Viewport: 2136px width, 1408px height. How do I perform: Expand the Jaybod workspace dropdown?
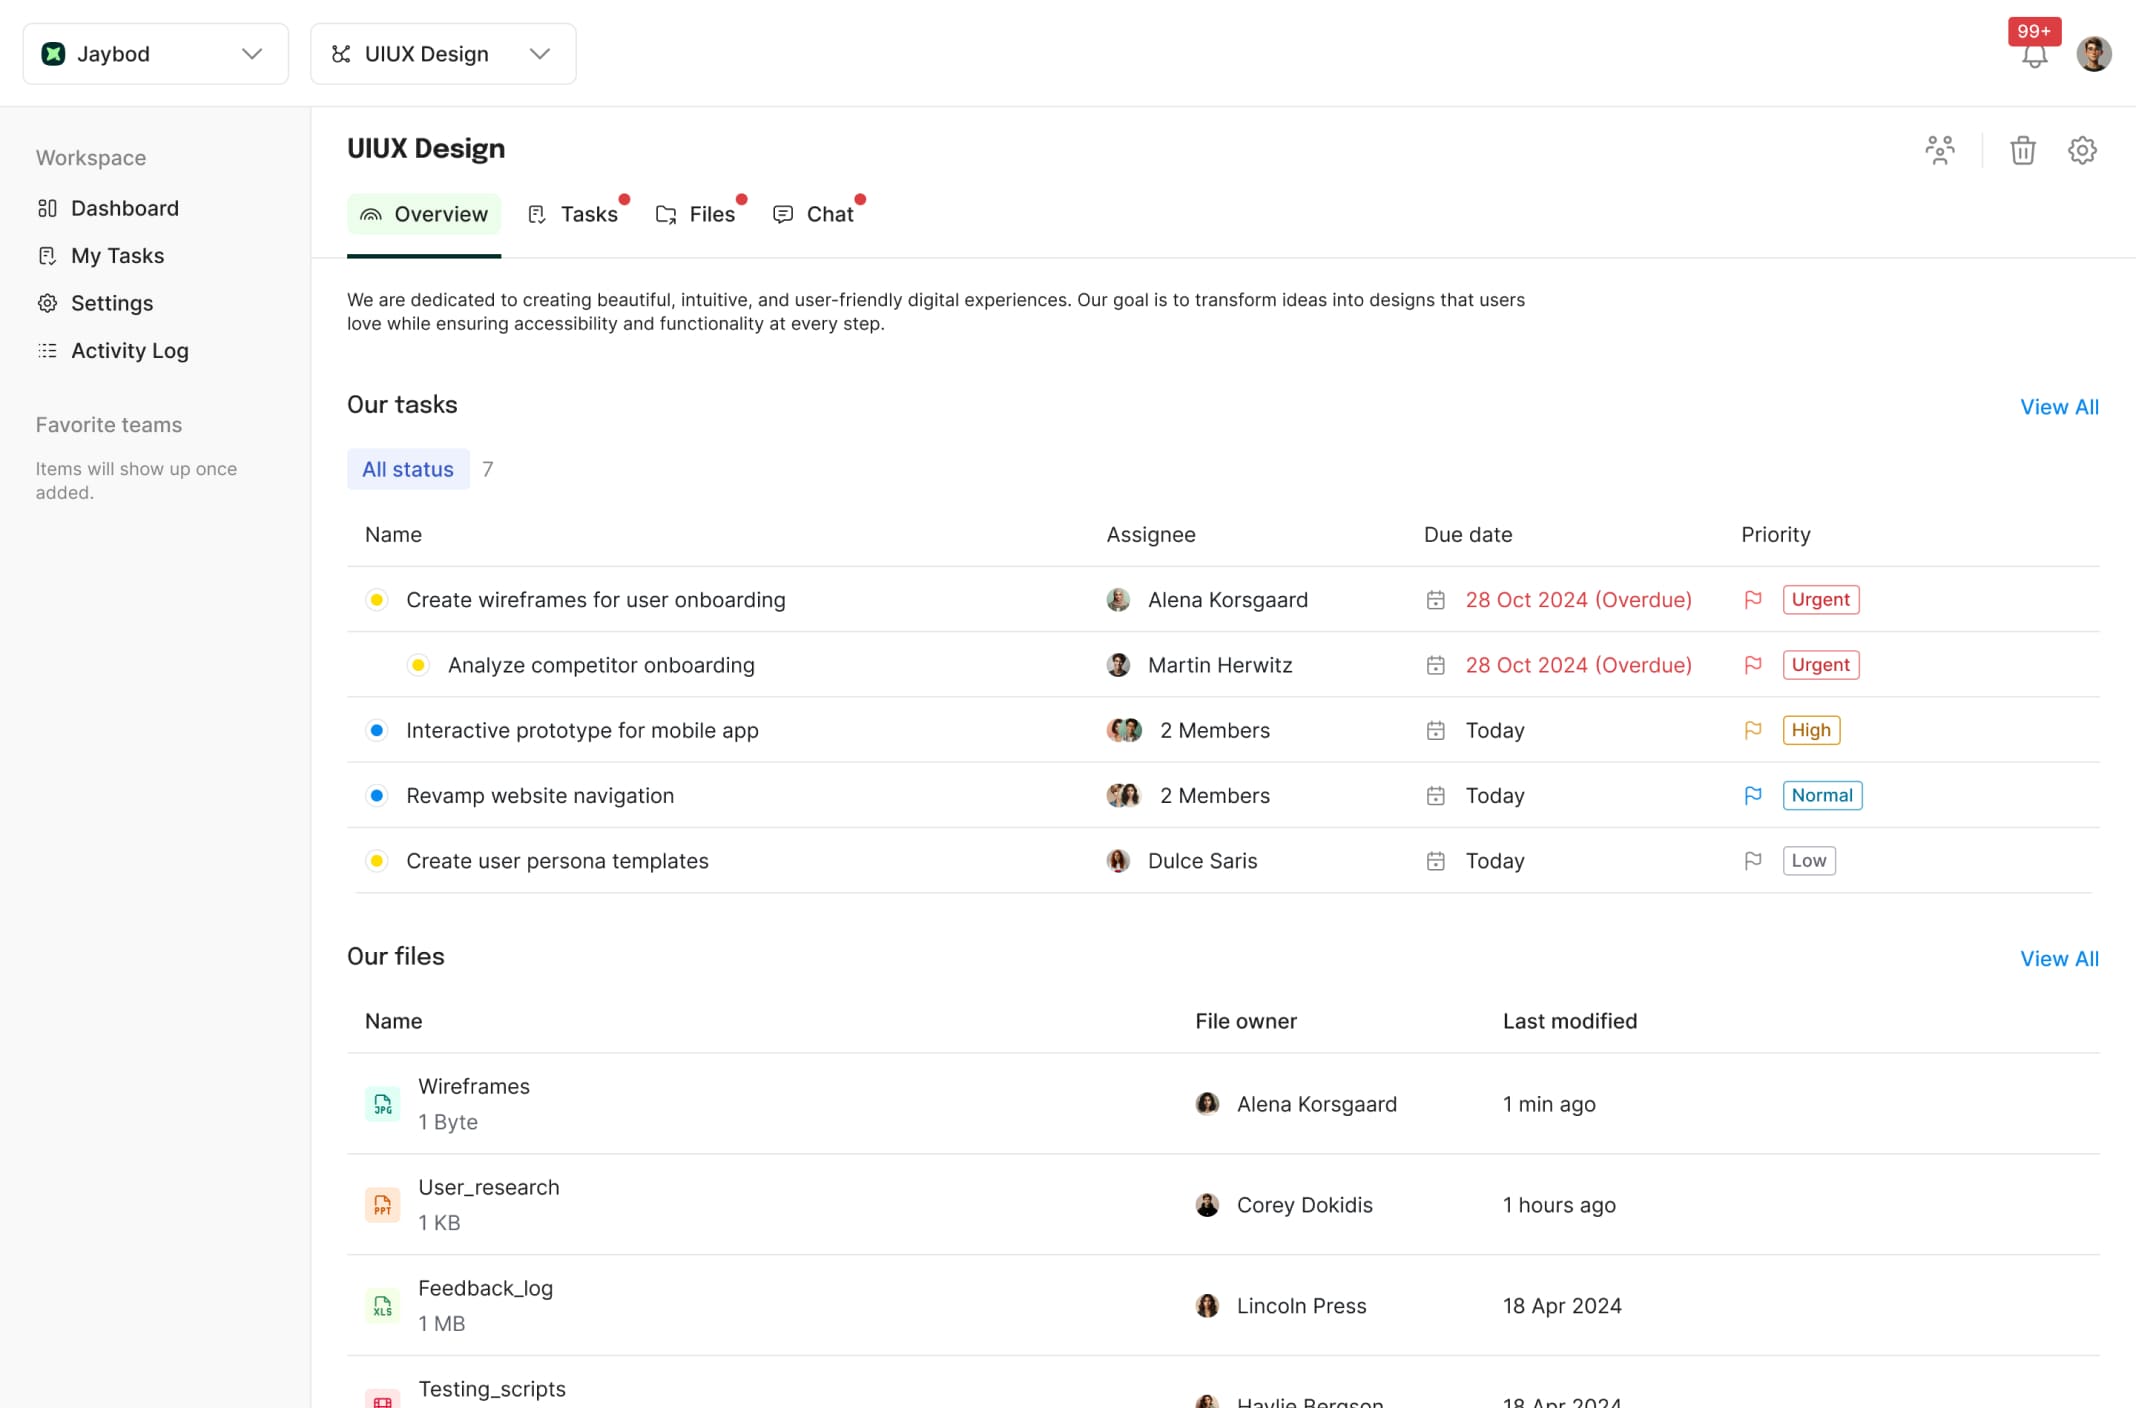point(251,54)
